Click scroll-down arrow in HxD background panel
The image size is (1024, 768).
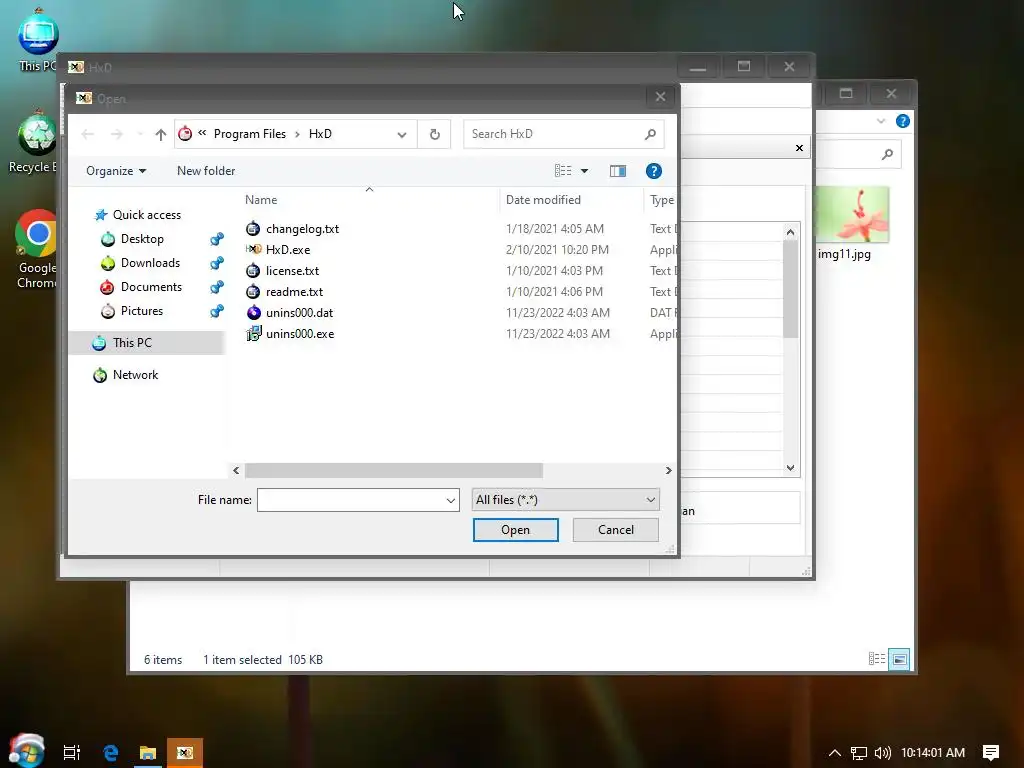pos(790,468)
